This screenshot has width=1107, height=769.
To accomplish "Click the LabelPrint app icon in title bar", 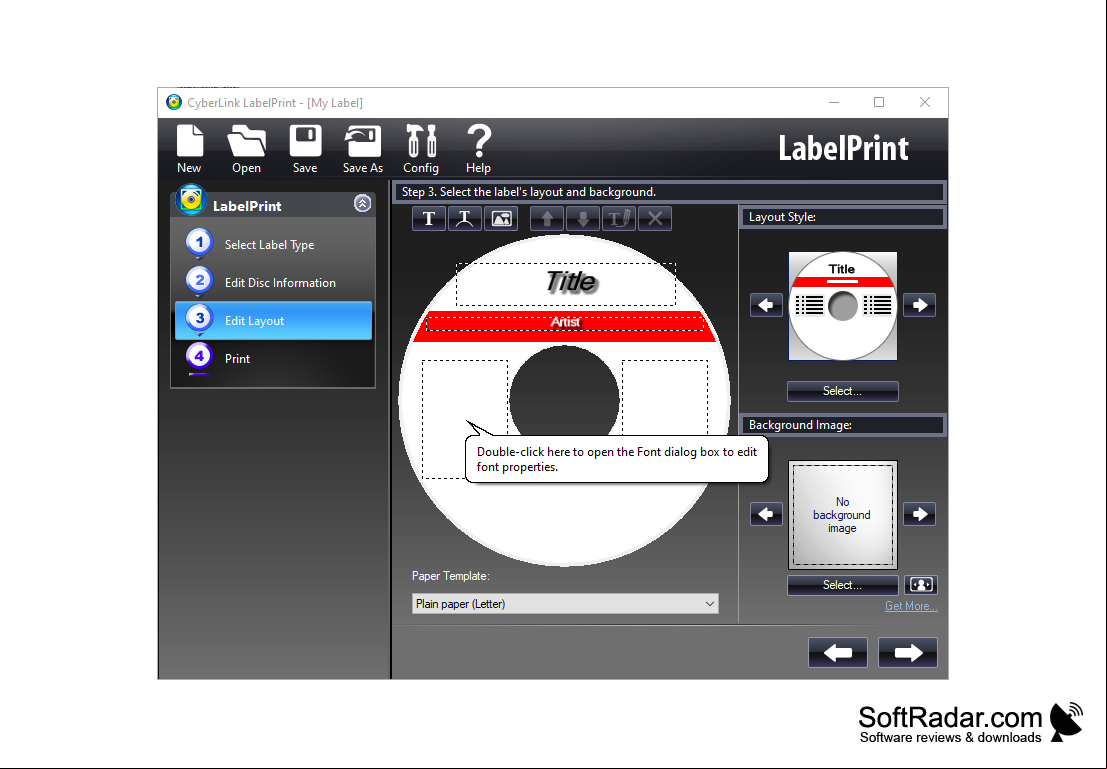I will [x=174, y=102].
